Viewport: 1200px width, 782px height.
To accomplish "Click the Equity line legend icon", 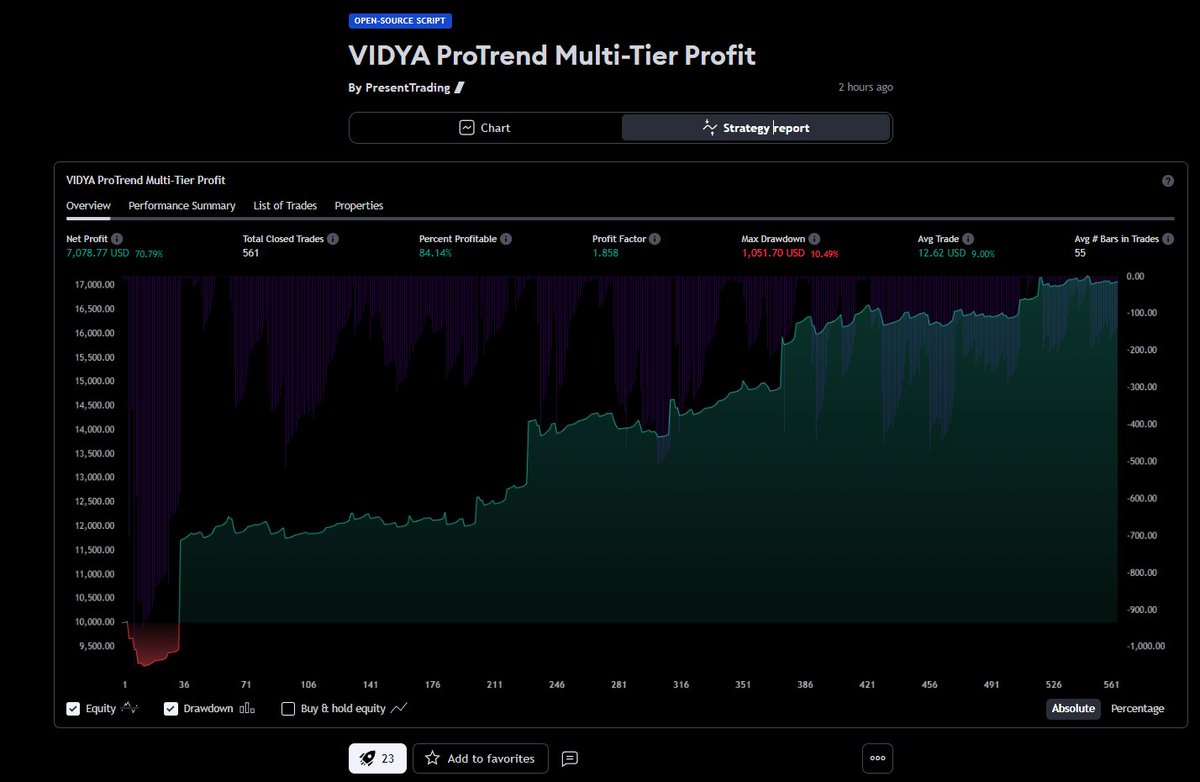I will pos(132,708).
